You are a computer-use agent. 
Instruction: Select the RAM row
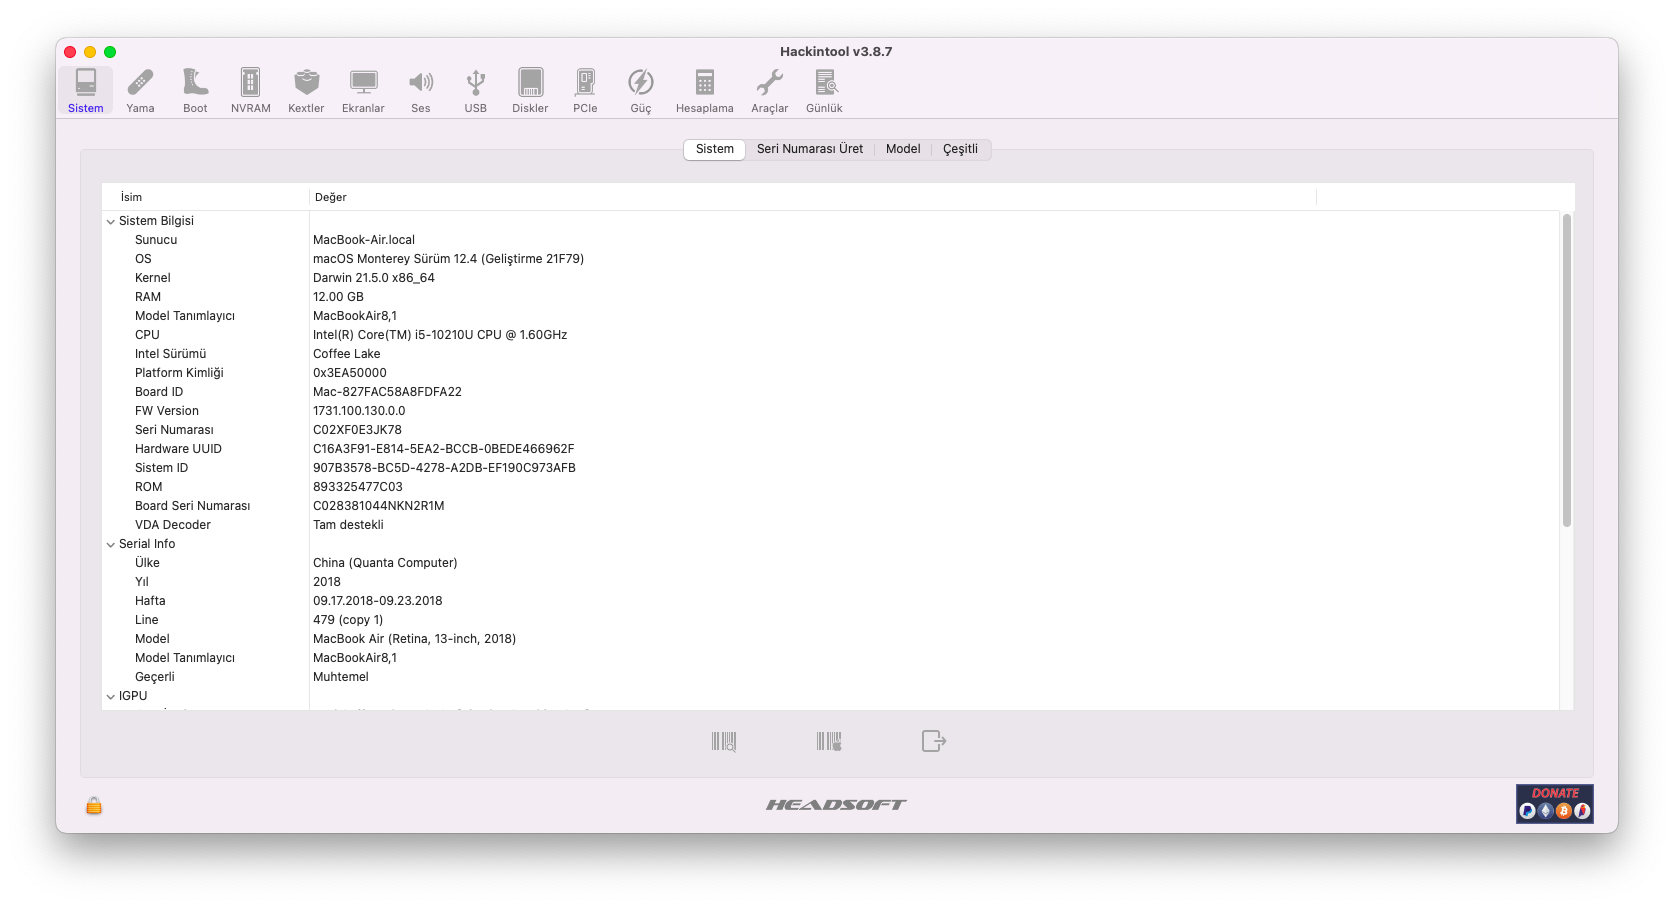click(x=831, y=297)
